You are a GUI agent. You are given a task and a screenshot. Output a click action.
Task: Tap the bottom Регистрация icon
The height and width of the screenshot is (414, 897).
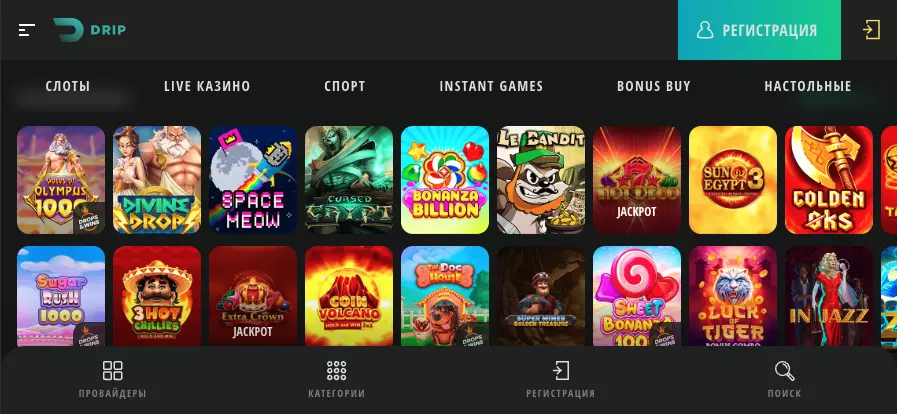561,371
